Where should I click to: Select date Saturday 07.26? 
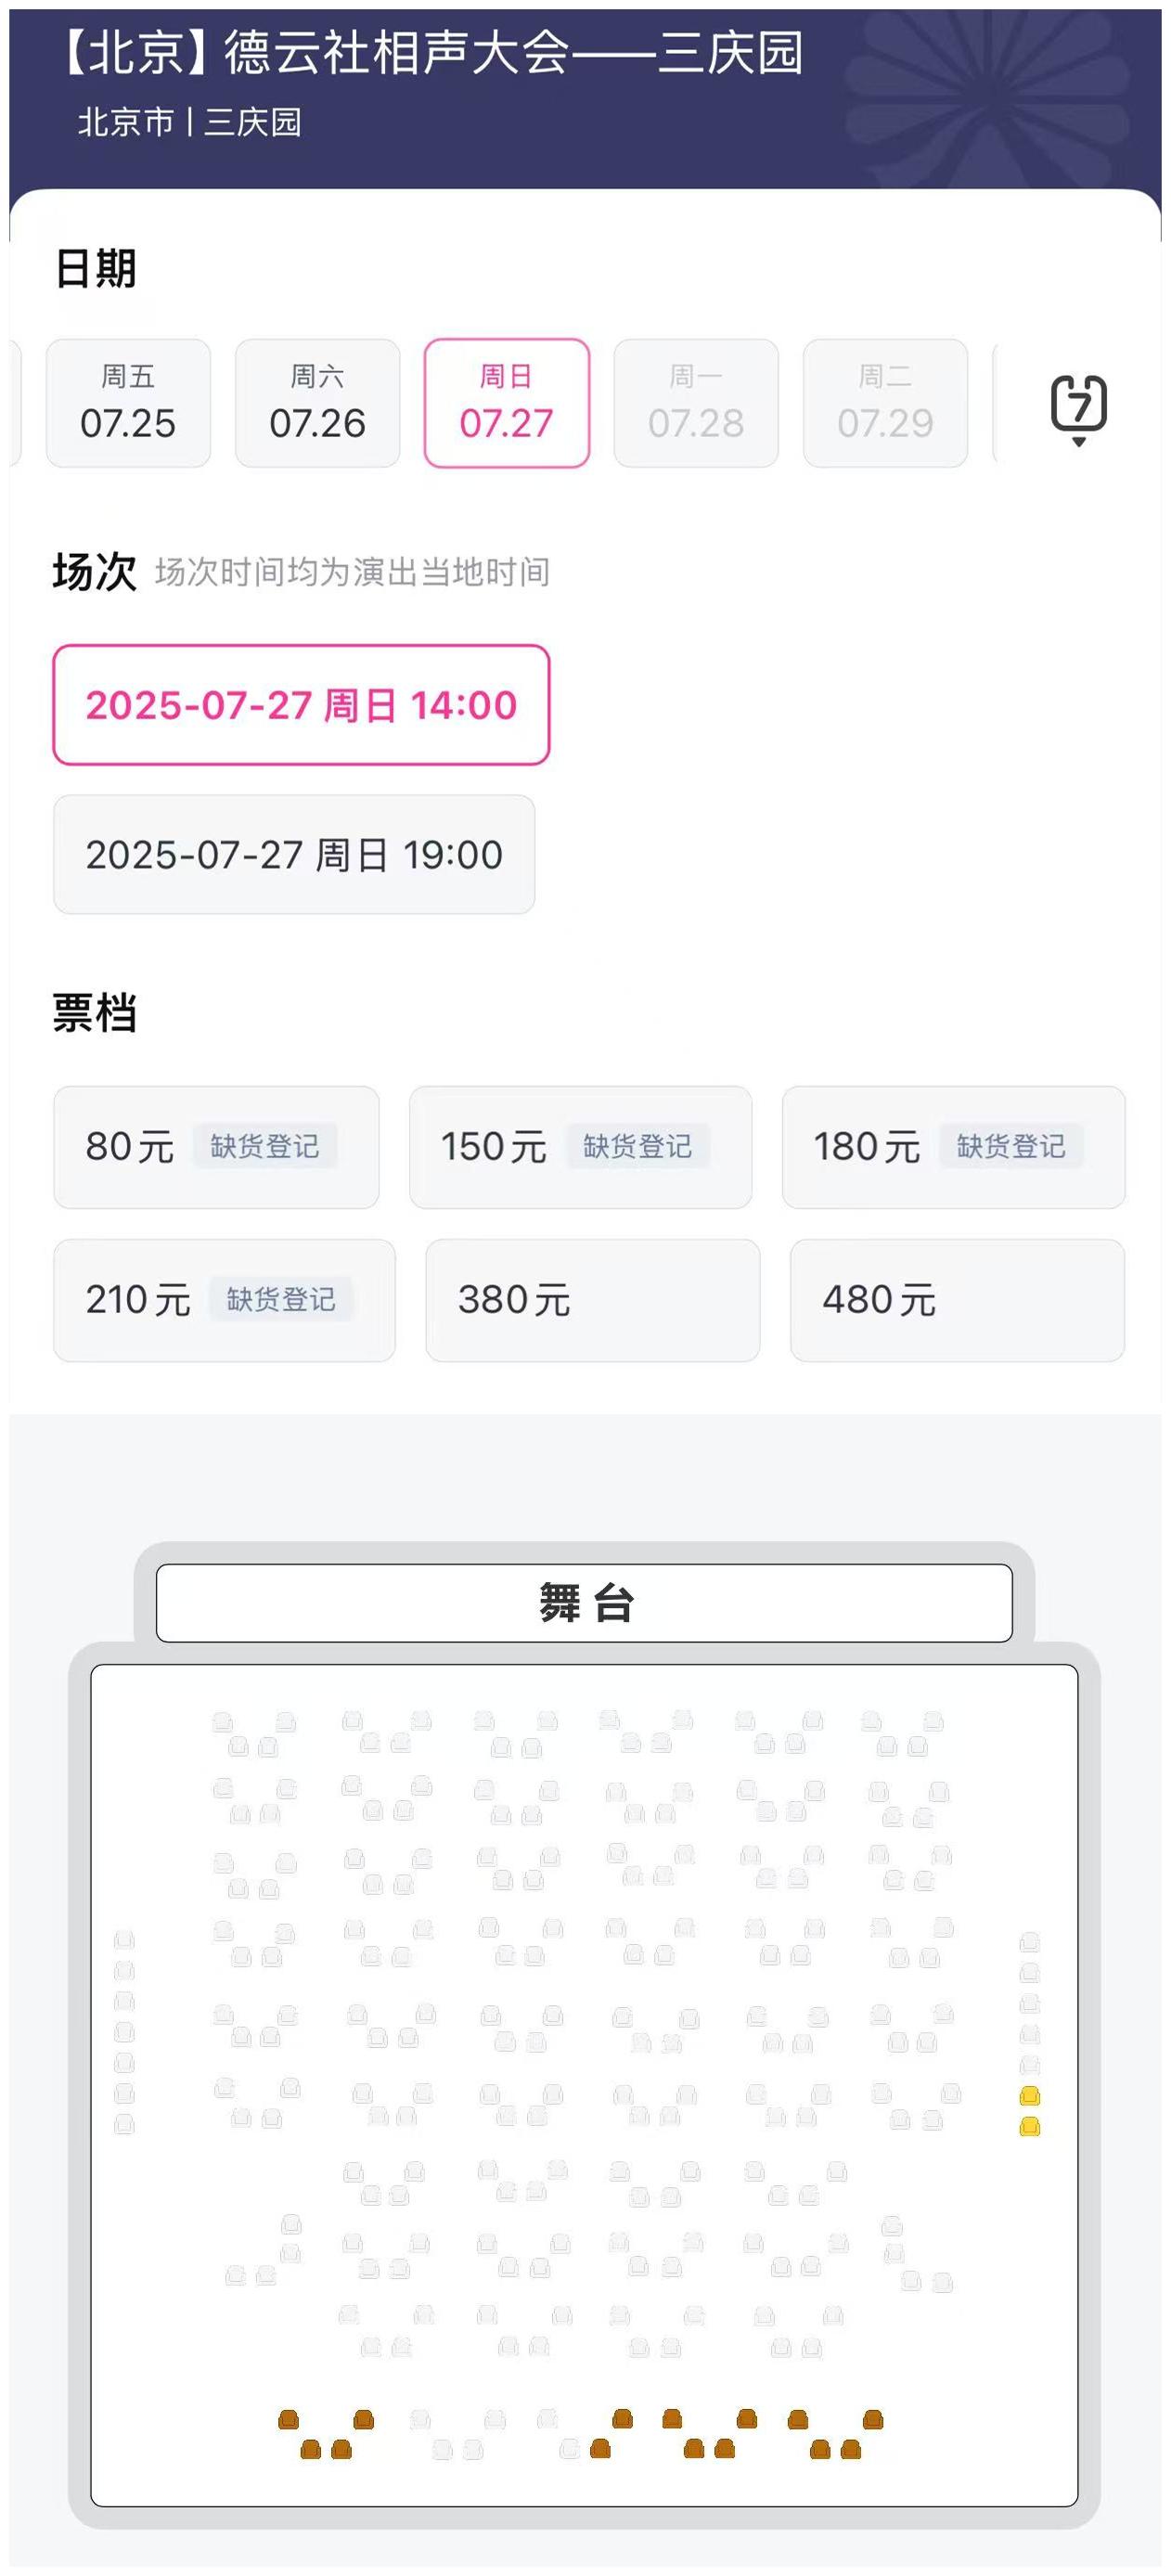coord(317,403)
